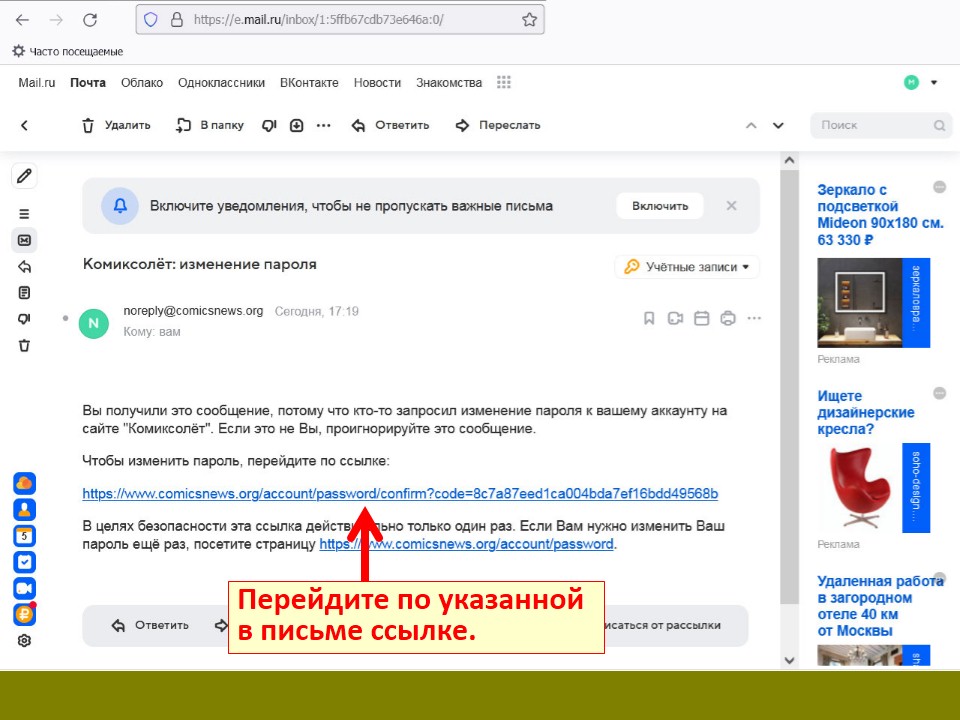
Task: Open Знакомства from the portal bar
Action: (449, 83)
